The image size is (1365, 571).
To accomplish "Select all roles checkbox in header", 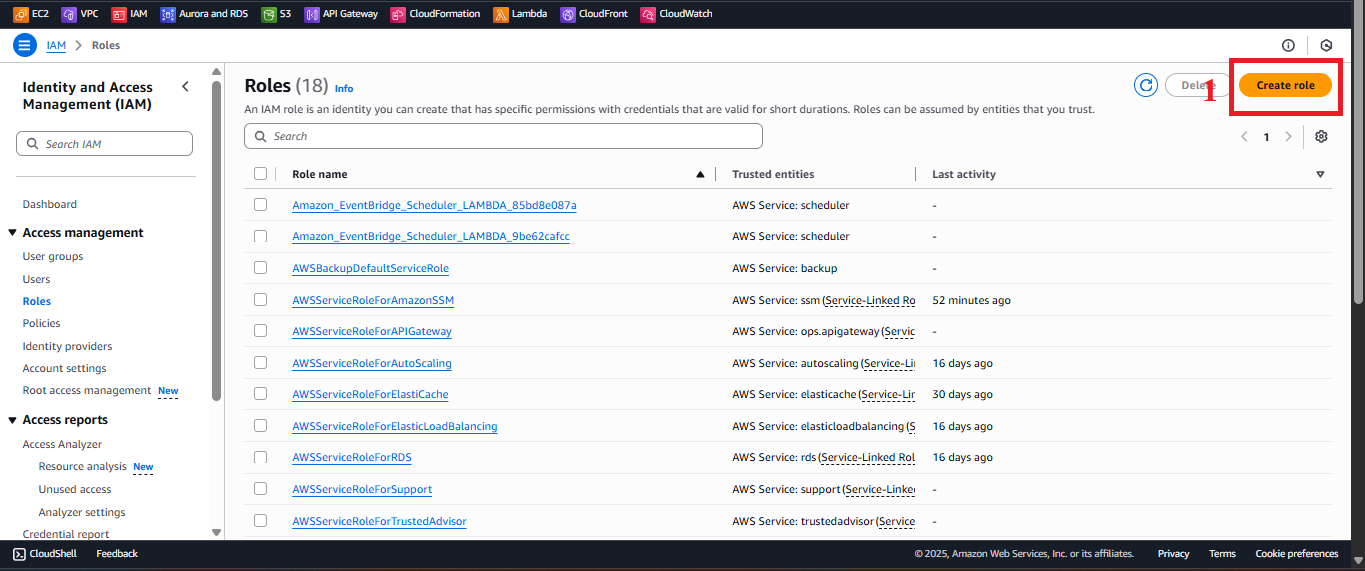I will click(261, 174).
